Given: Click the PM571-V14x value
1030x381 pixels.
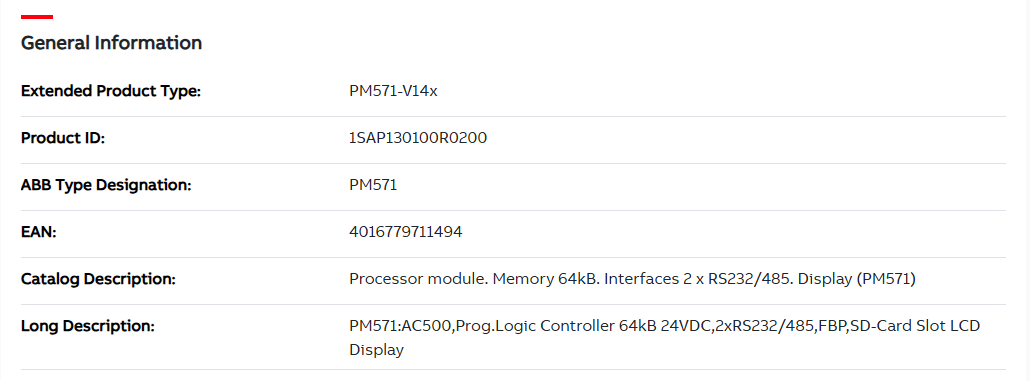Looking at the screenshot, I should pyautogui.click(x=393, y=91).
